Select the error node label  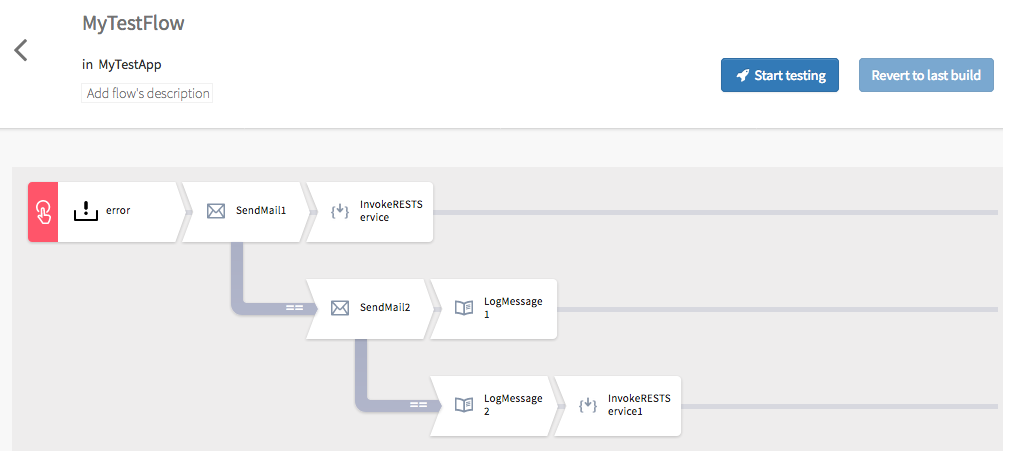118,211
